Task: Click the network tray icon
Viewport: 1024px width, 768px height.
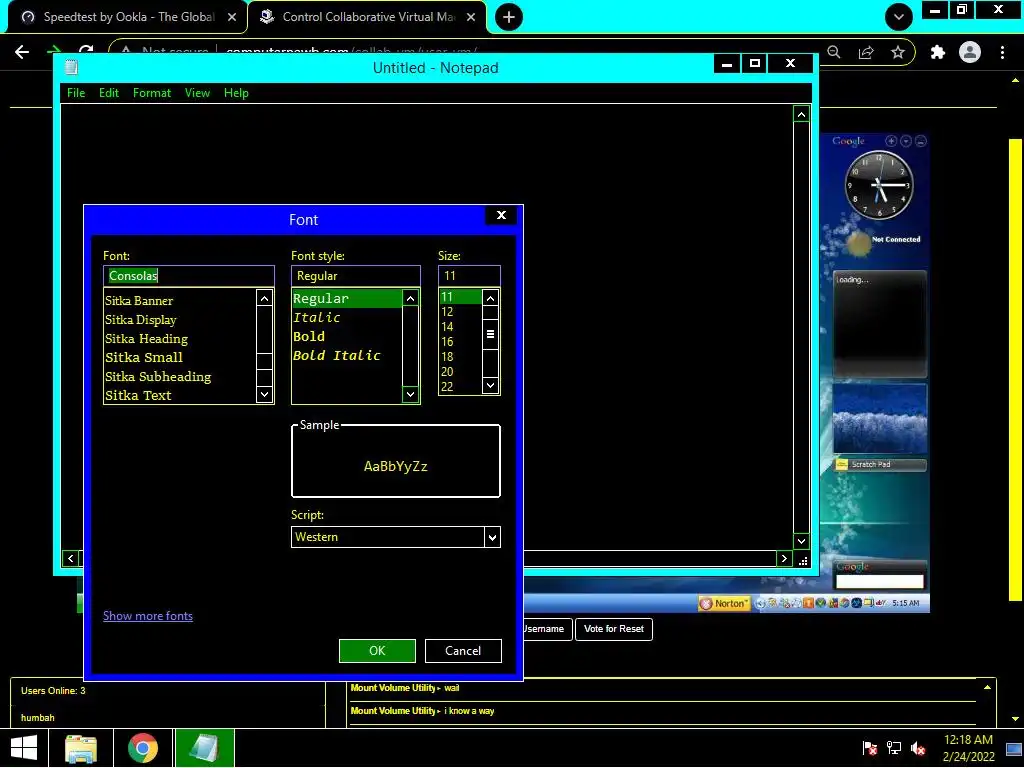Action: (x=893, y=748)
